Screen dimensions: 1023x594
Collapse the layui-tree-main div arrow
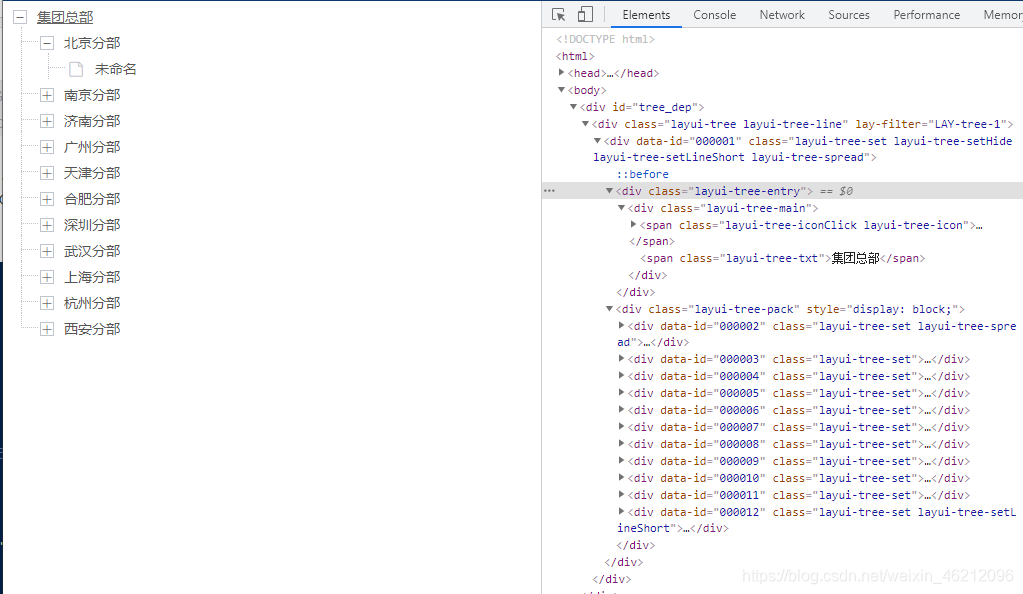(621, 208)
